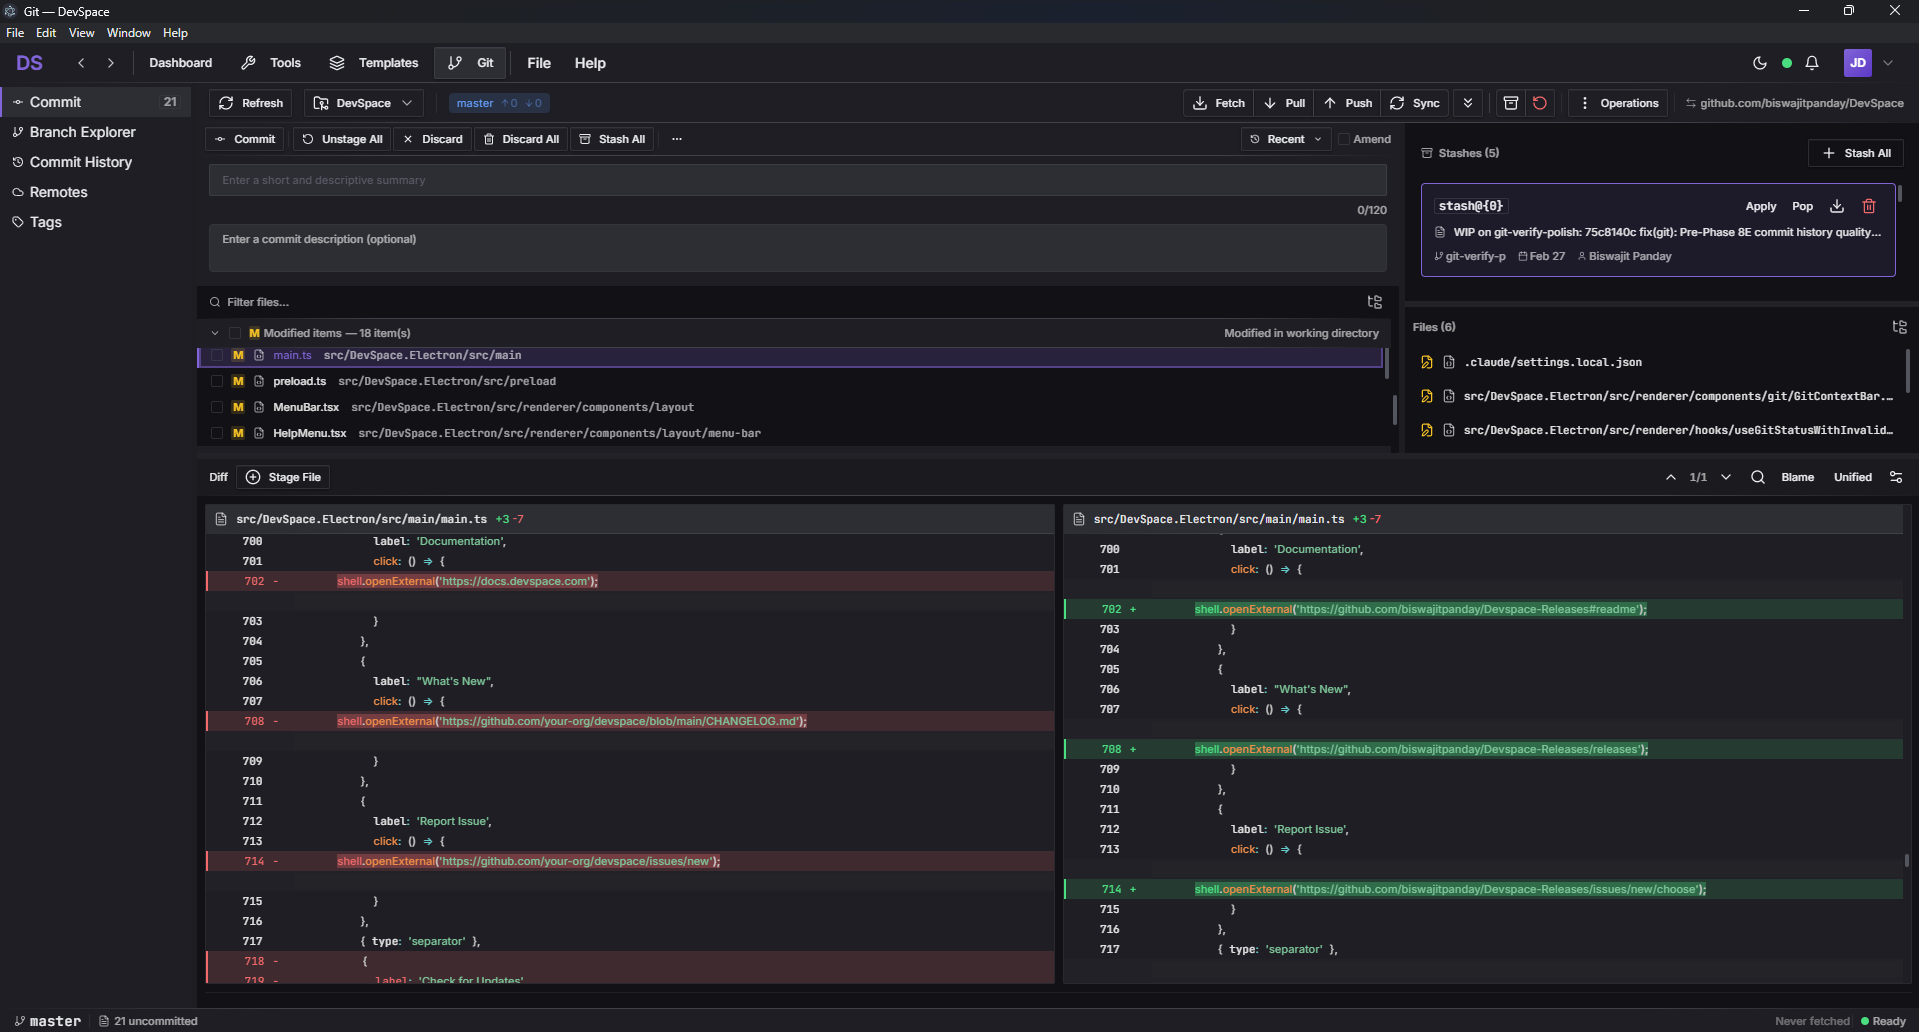Viewport: 1919px width, 1032px height.
Task: Check the main.ts file checkbox
Action: (217, 355)
